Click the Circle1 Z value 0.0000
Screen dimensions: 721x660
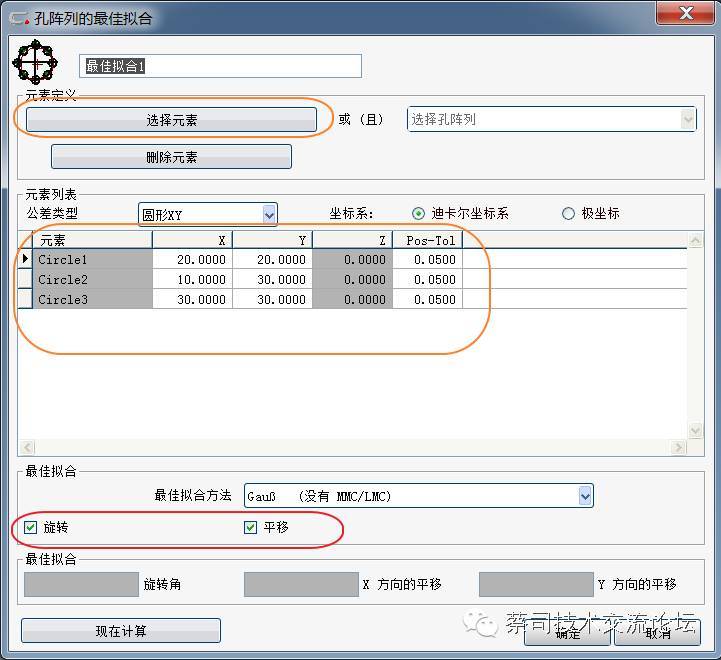(x=352, y=259)
